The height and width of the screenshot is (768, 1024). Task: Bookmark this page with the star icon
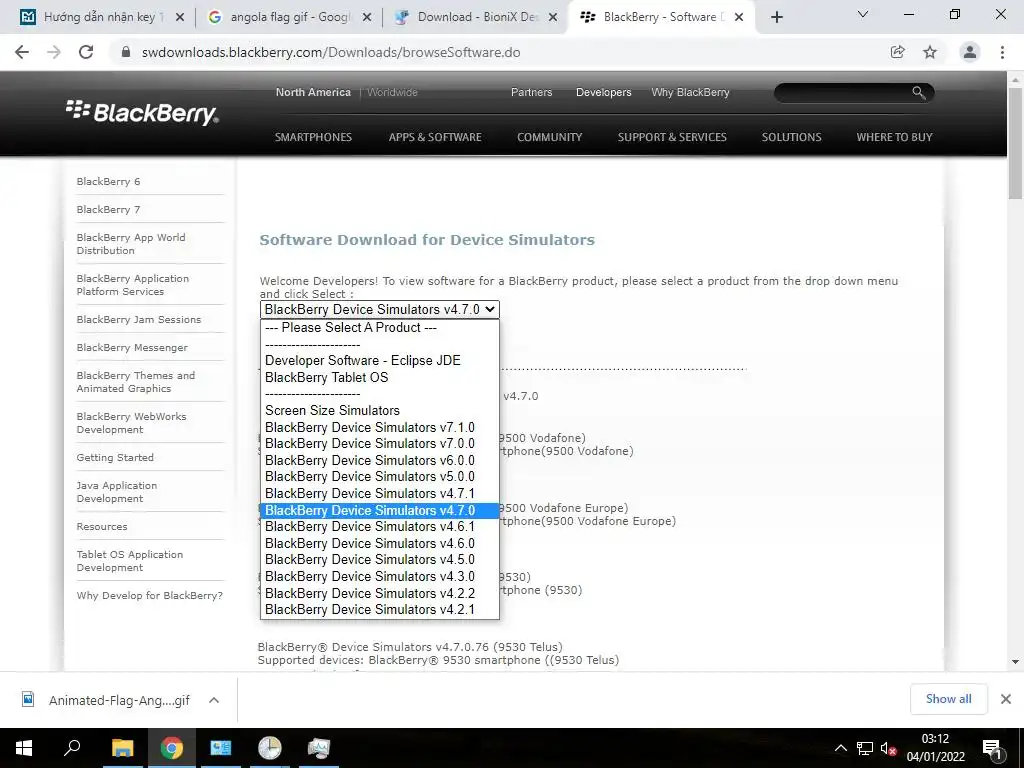(x=930, y=52)
